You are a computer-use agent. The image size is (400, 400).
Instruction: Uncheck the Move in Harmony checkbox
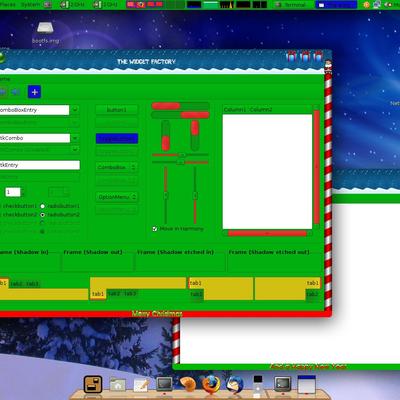pos(155,229)
